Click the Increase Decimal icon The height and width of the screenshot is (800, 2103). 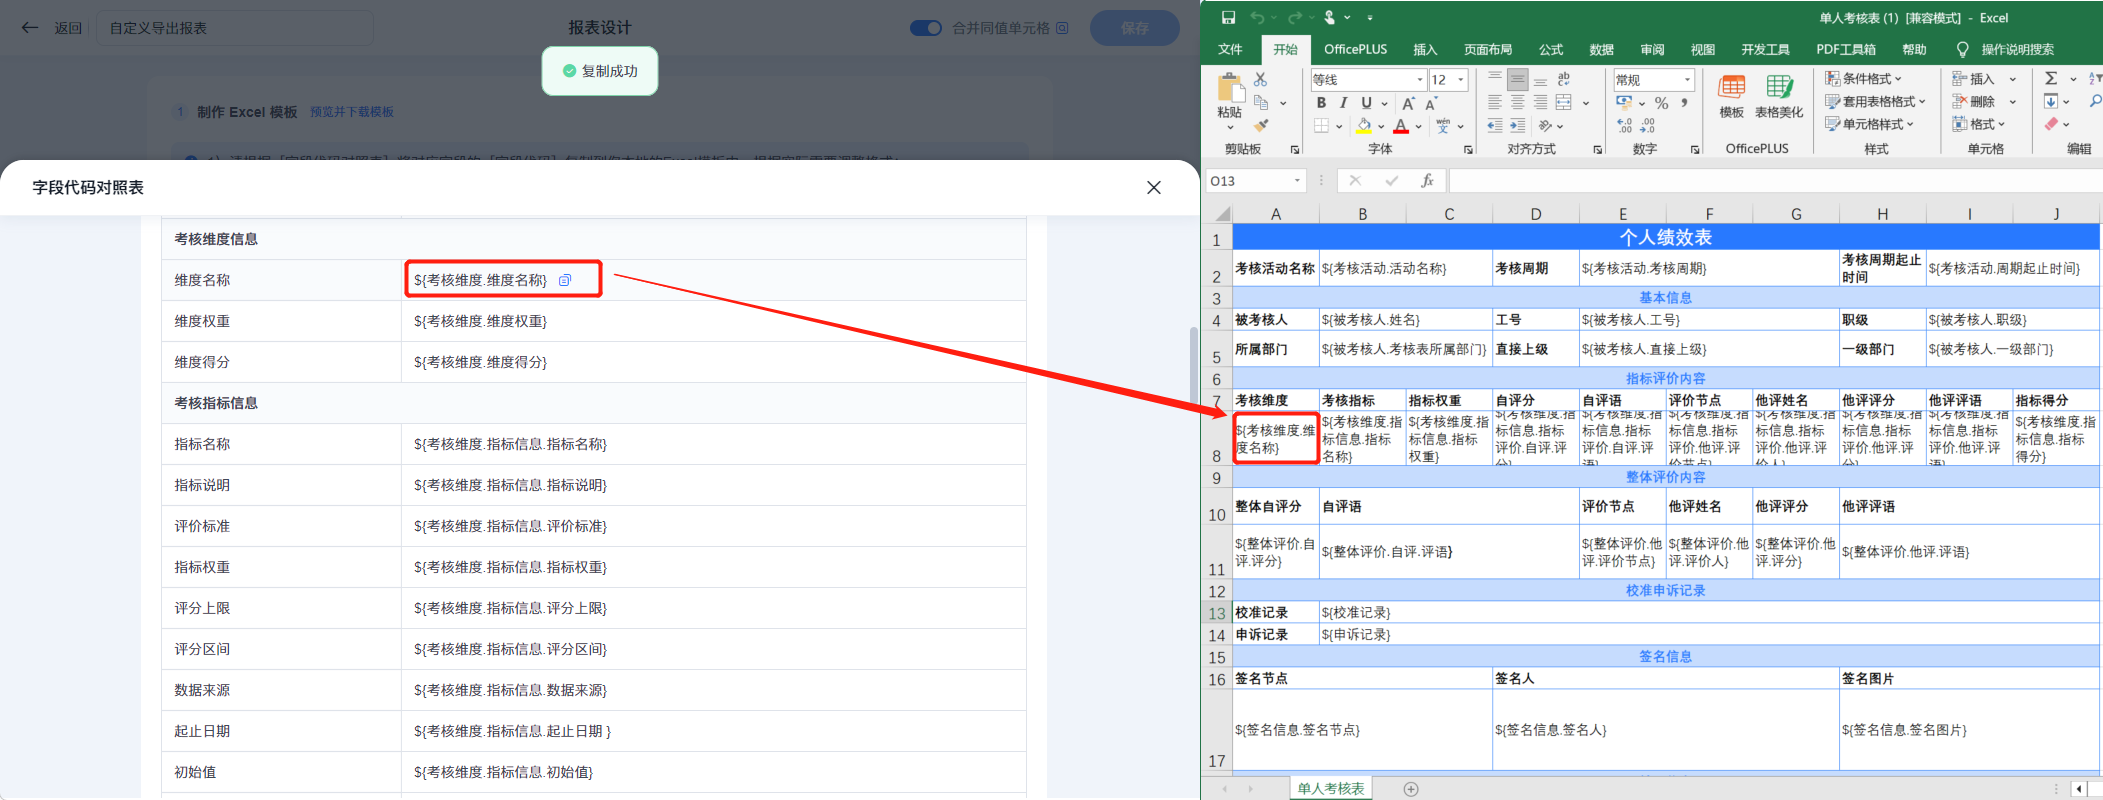pyautogui.click(x=1624, y=126)
